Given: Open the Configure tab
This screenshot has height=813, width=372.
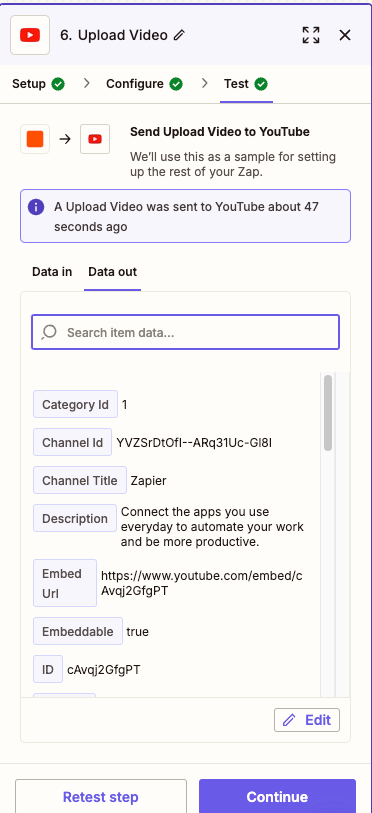Looking at the screenshot, I should tap(144, 84).
